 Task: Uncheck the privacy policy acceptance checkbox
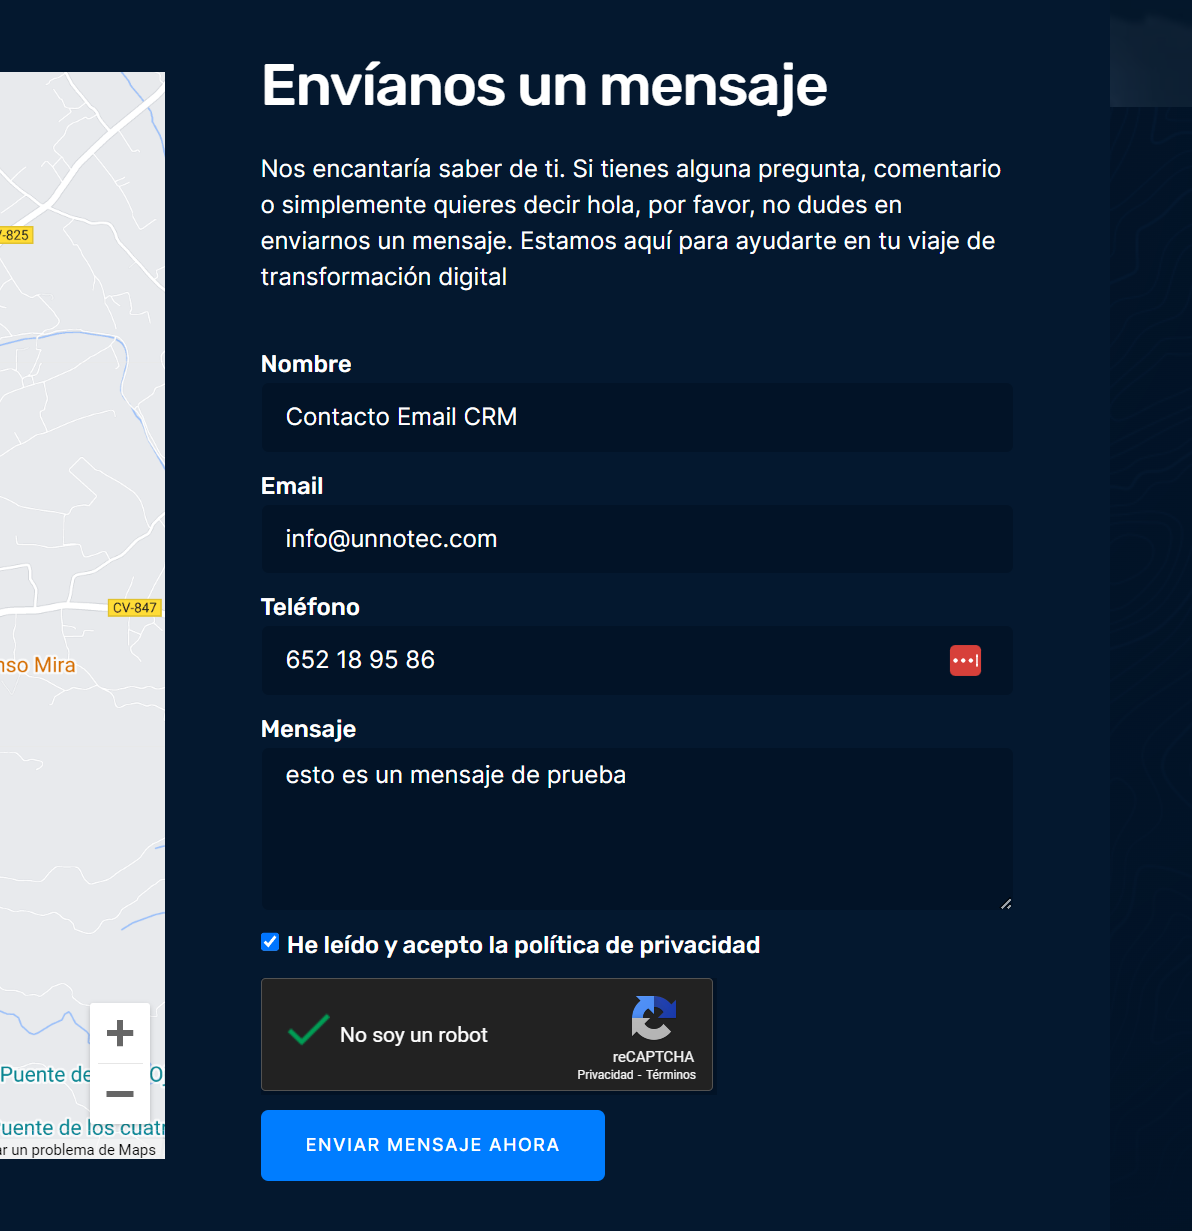[x=270, y=942]
